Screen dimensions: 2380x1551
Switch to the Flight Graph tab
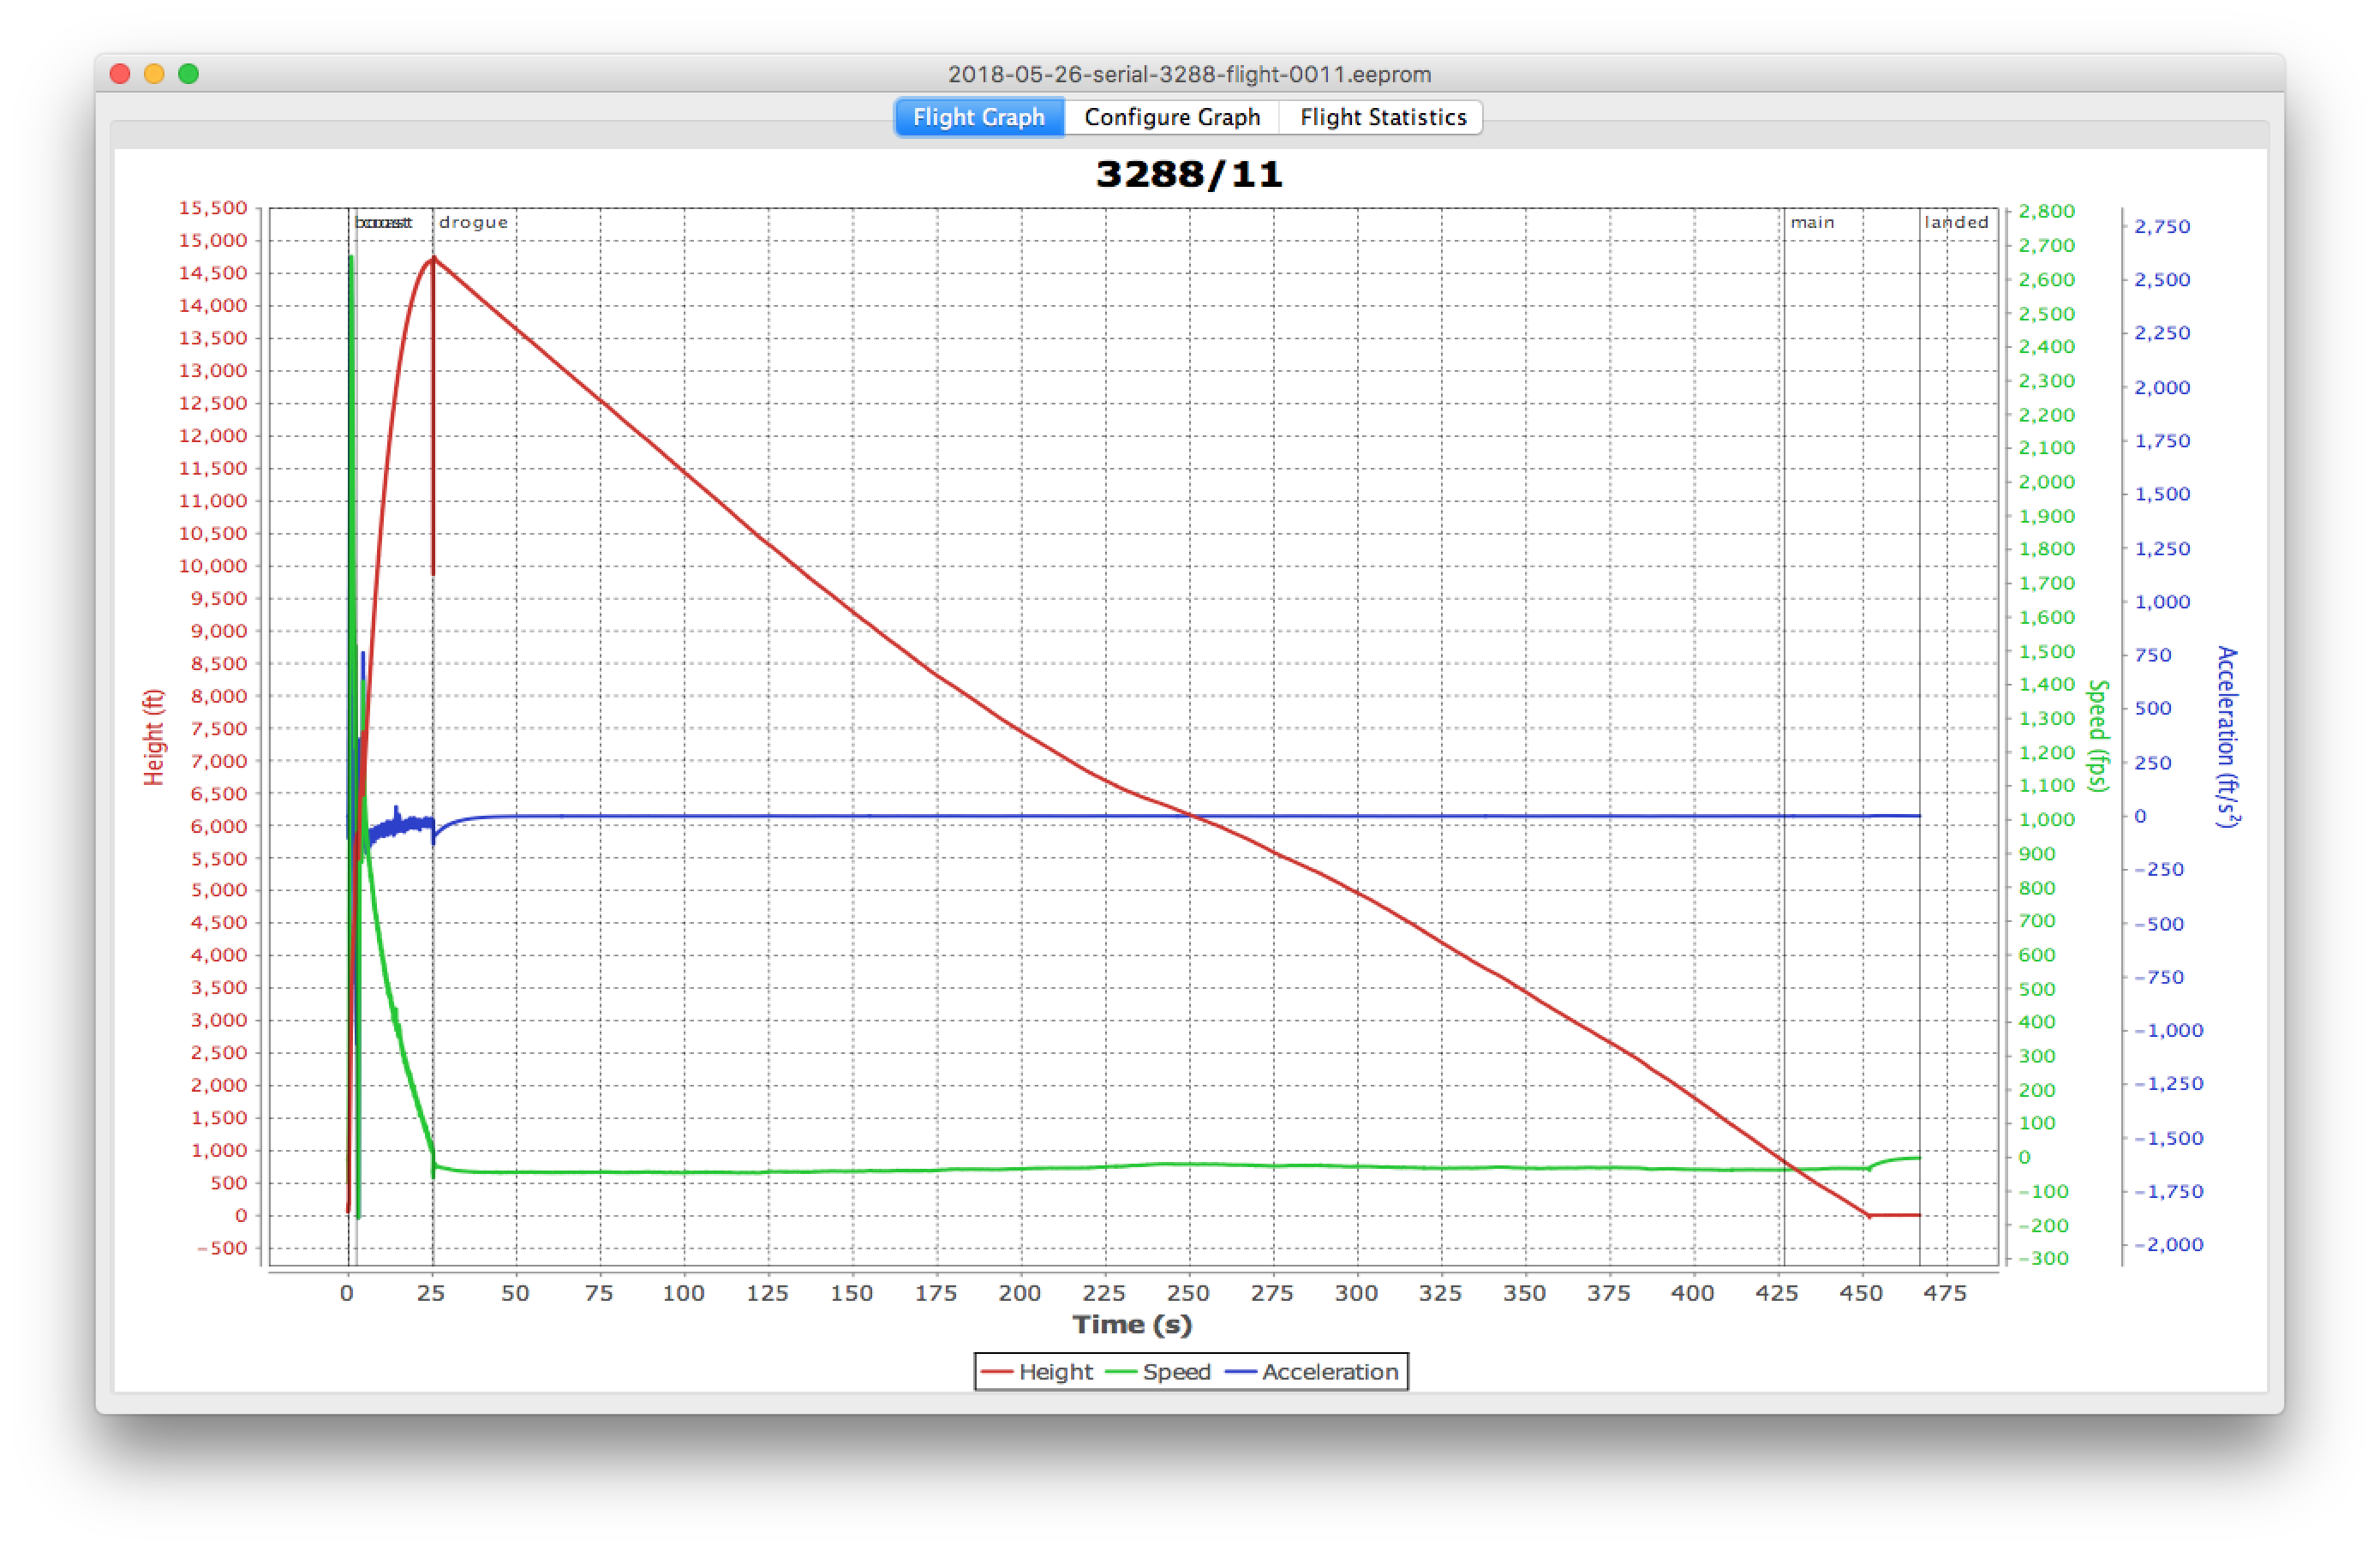coord(978,117)
